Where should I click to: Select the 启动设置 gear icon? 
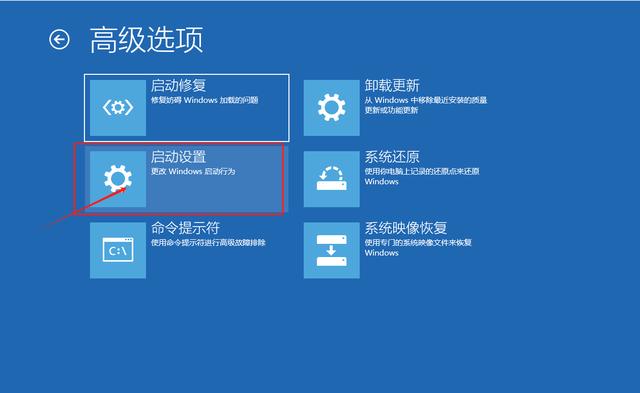click(118, 179)
